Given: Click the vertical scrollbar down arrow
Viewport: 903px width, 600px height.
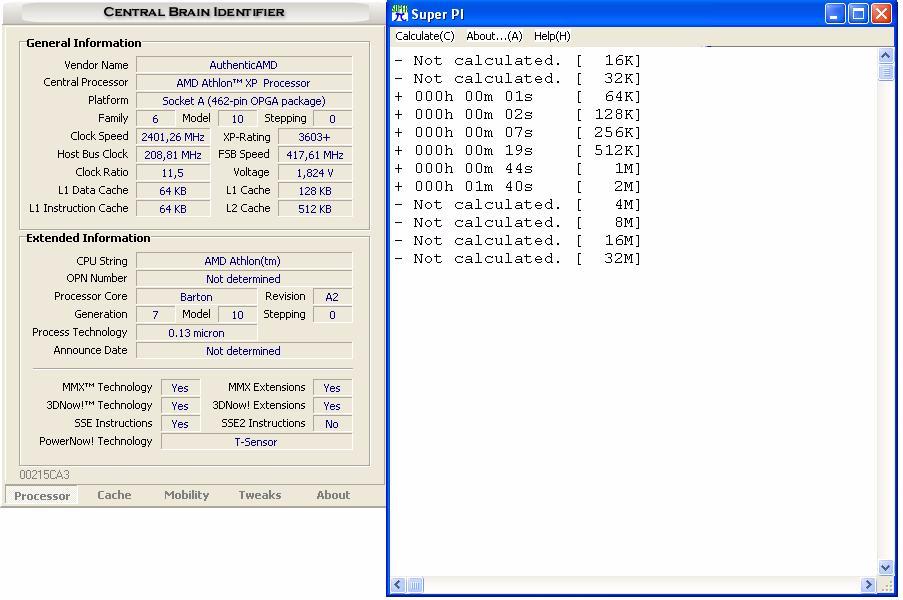Looking at the screenshot, I should point(886,567).
